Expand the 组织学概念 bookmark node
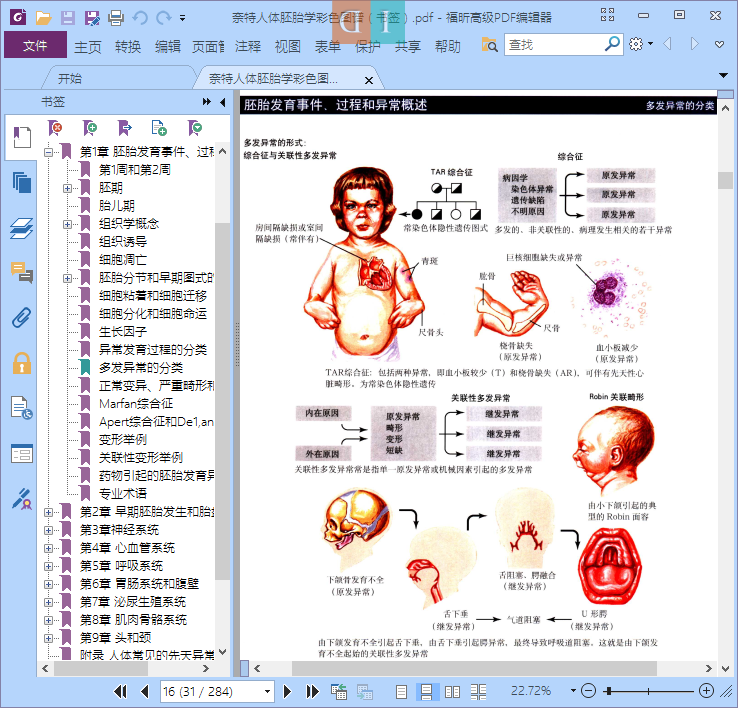The height and width of the screenshot is (708, 738). pos(67,224)
